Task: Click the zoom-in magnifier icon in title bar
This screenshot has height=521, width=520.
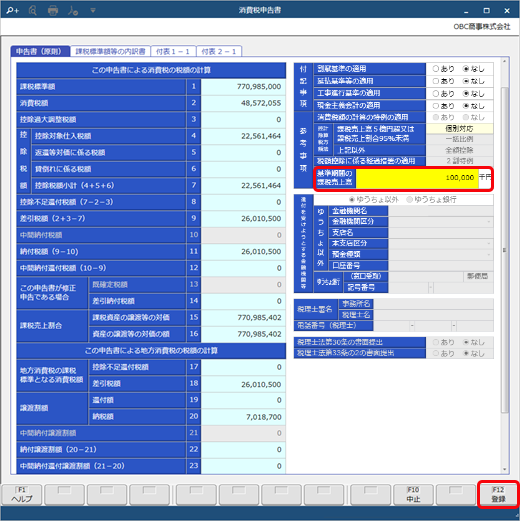Action: 12,10
